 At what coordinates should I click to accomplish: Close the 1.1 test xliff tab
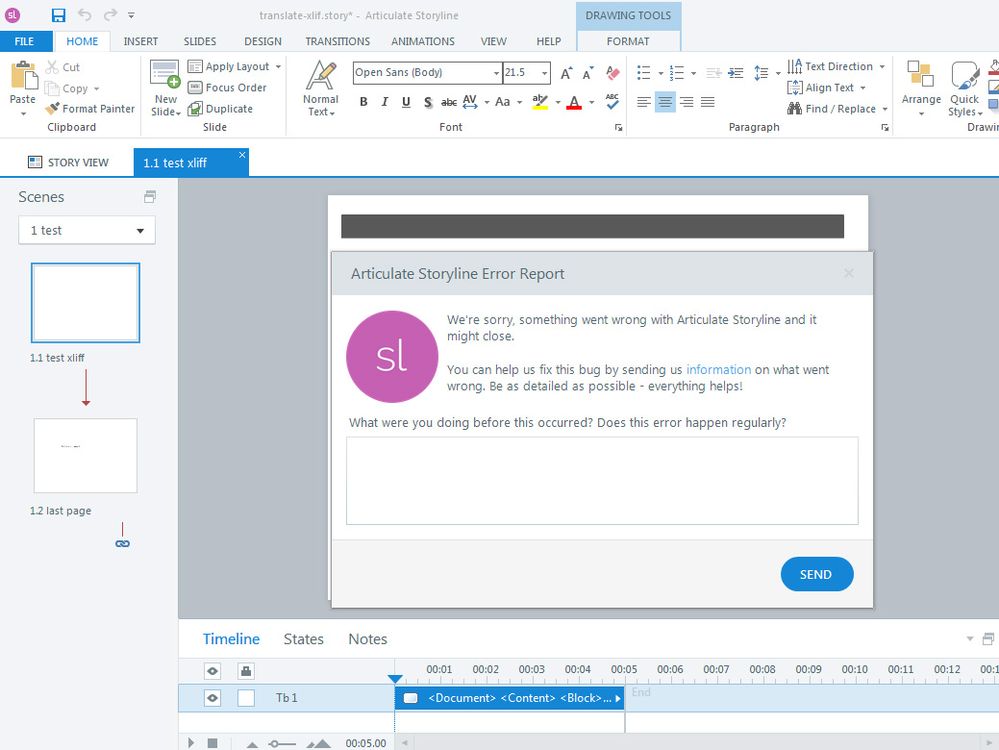tap(241, 155)
